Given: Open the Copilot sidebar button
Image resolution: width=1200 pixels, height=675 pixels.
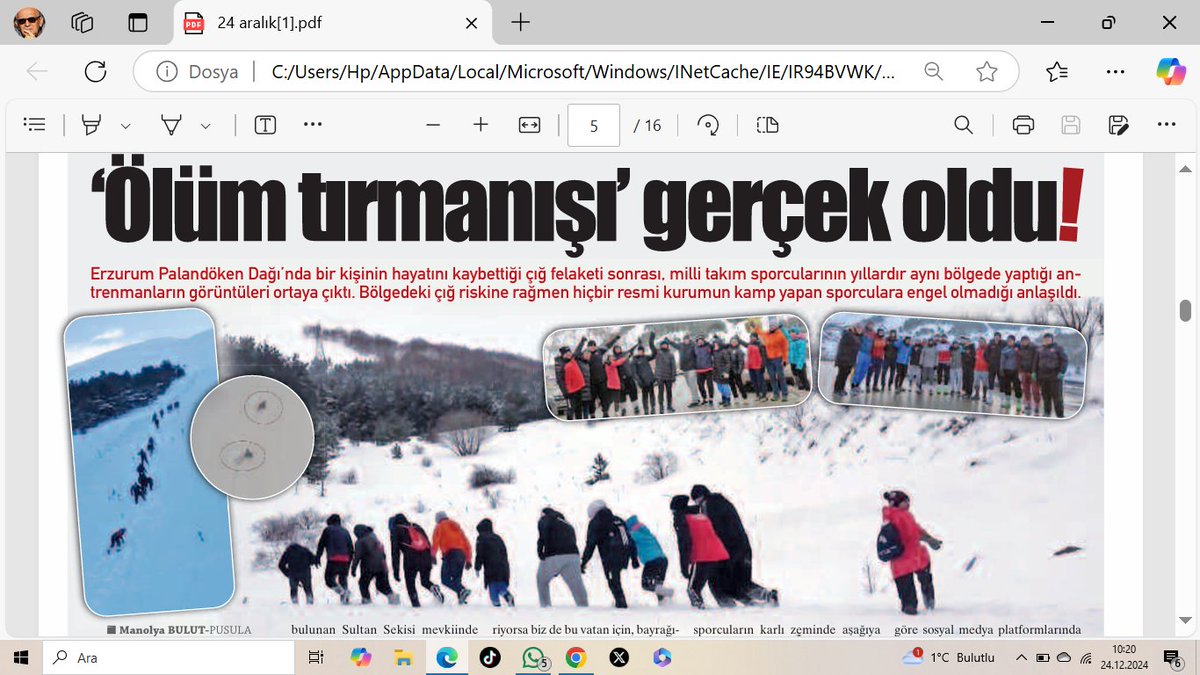Looking at the screenshot, I should 1168,71.
